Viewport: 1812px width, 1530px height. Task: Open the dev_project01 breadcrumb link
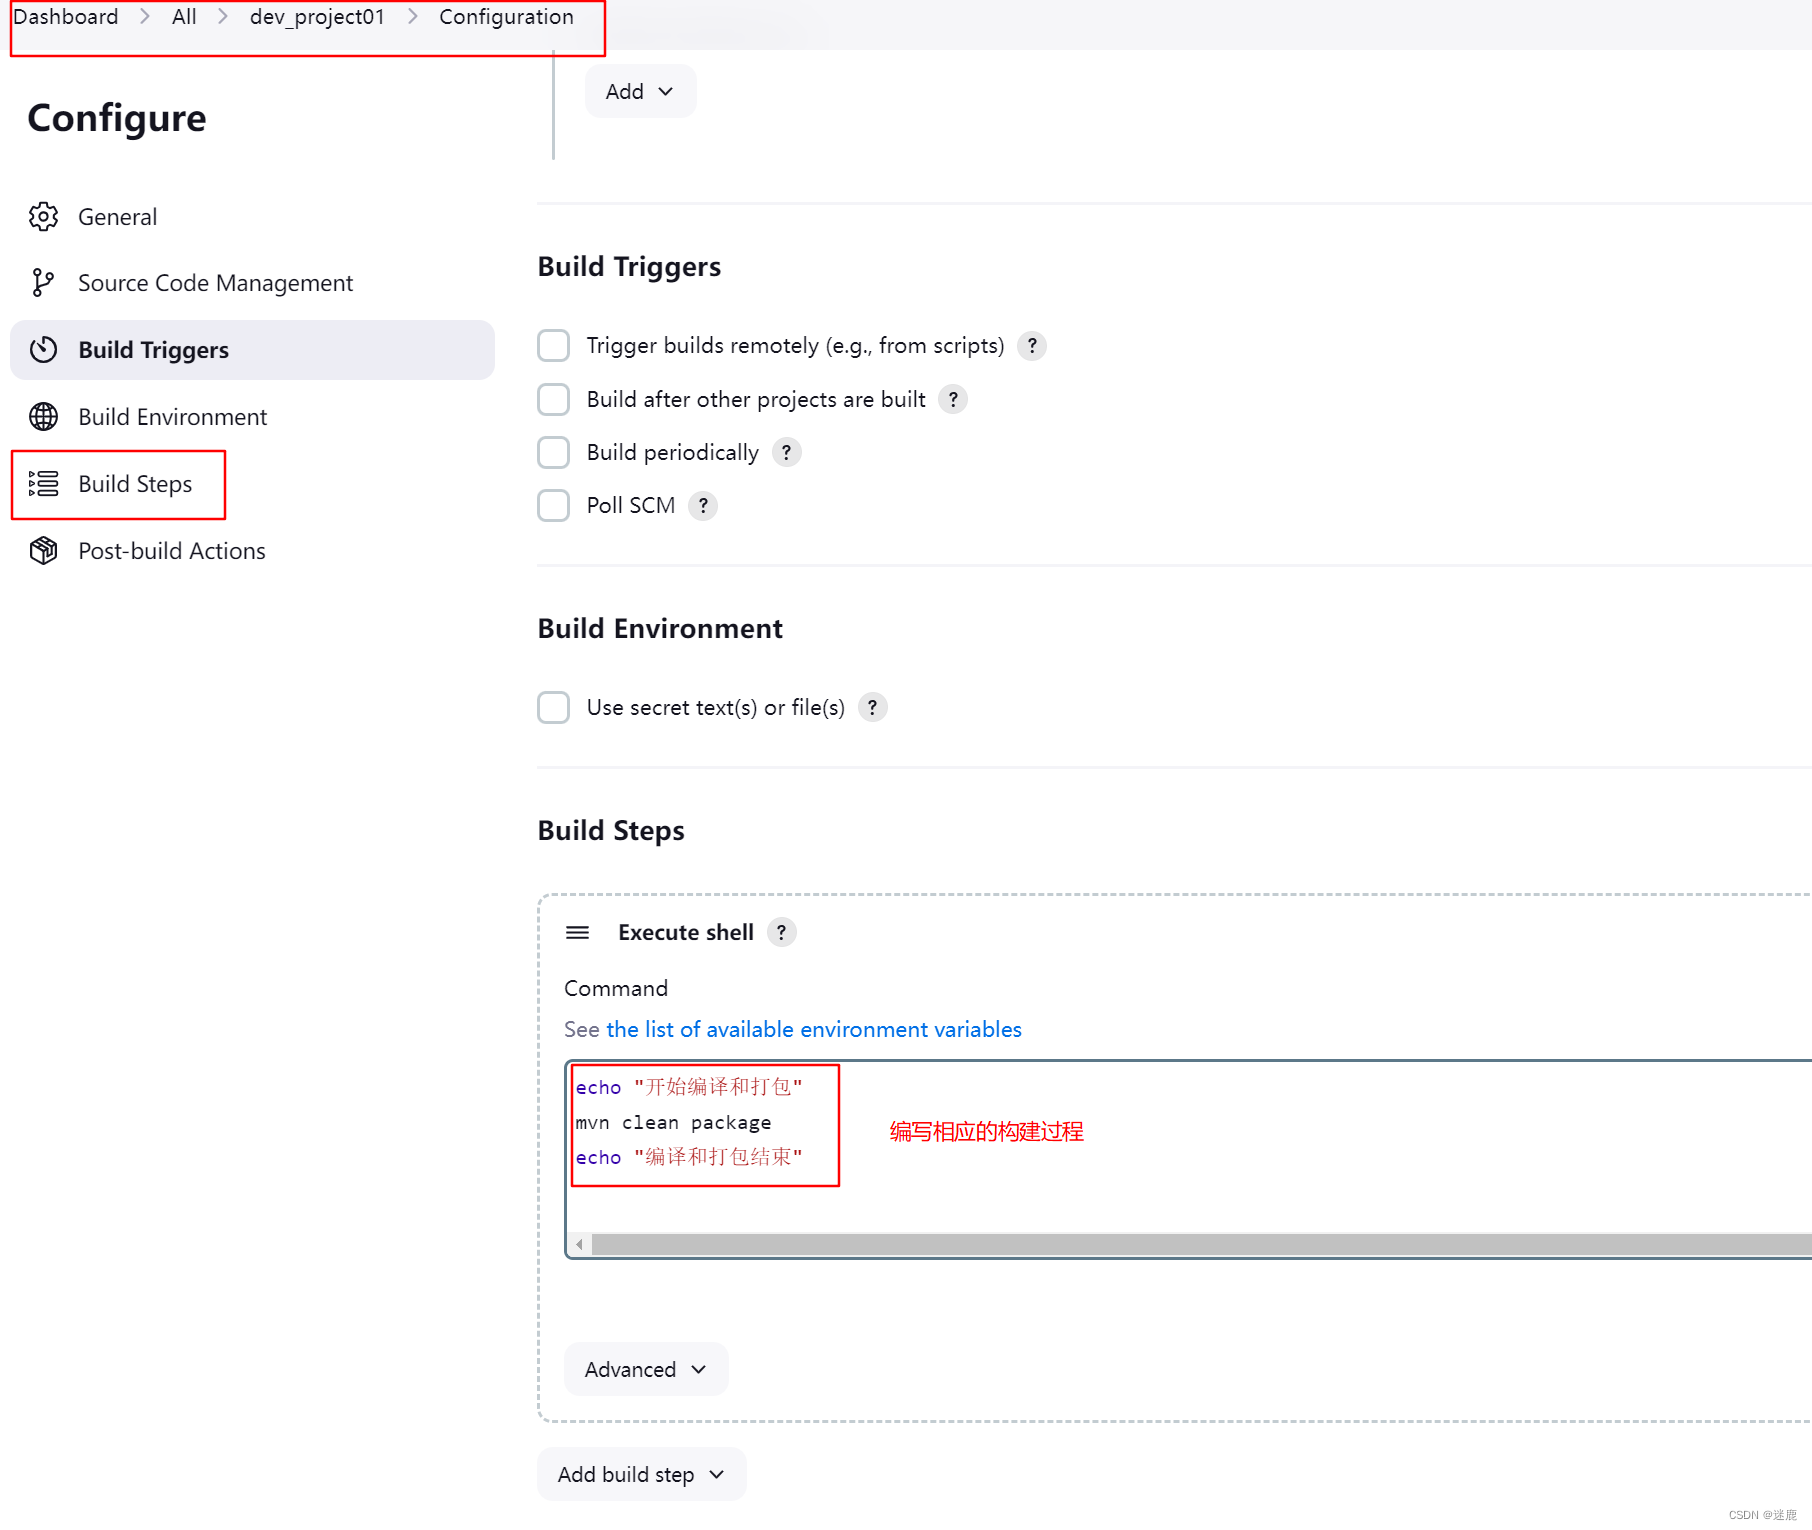point(317,17)
